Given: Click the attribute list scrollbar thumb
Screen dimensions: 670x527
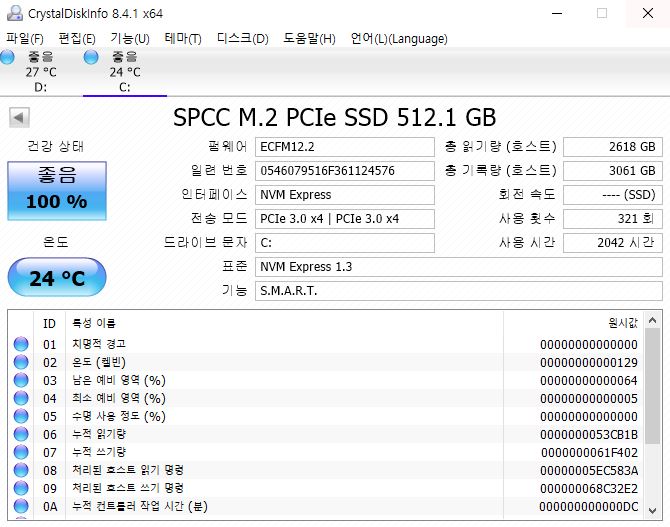Looking at the screenshot, I should point(652,386).
